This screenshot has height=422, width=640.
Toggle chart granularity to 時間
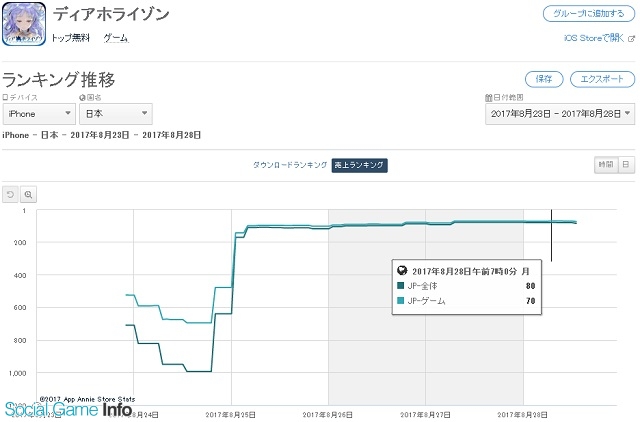pos(605,164)
